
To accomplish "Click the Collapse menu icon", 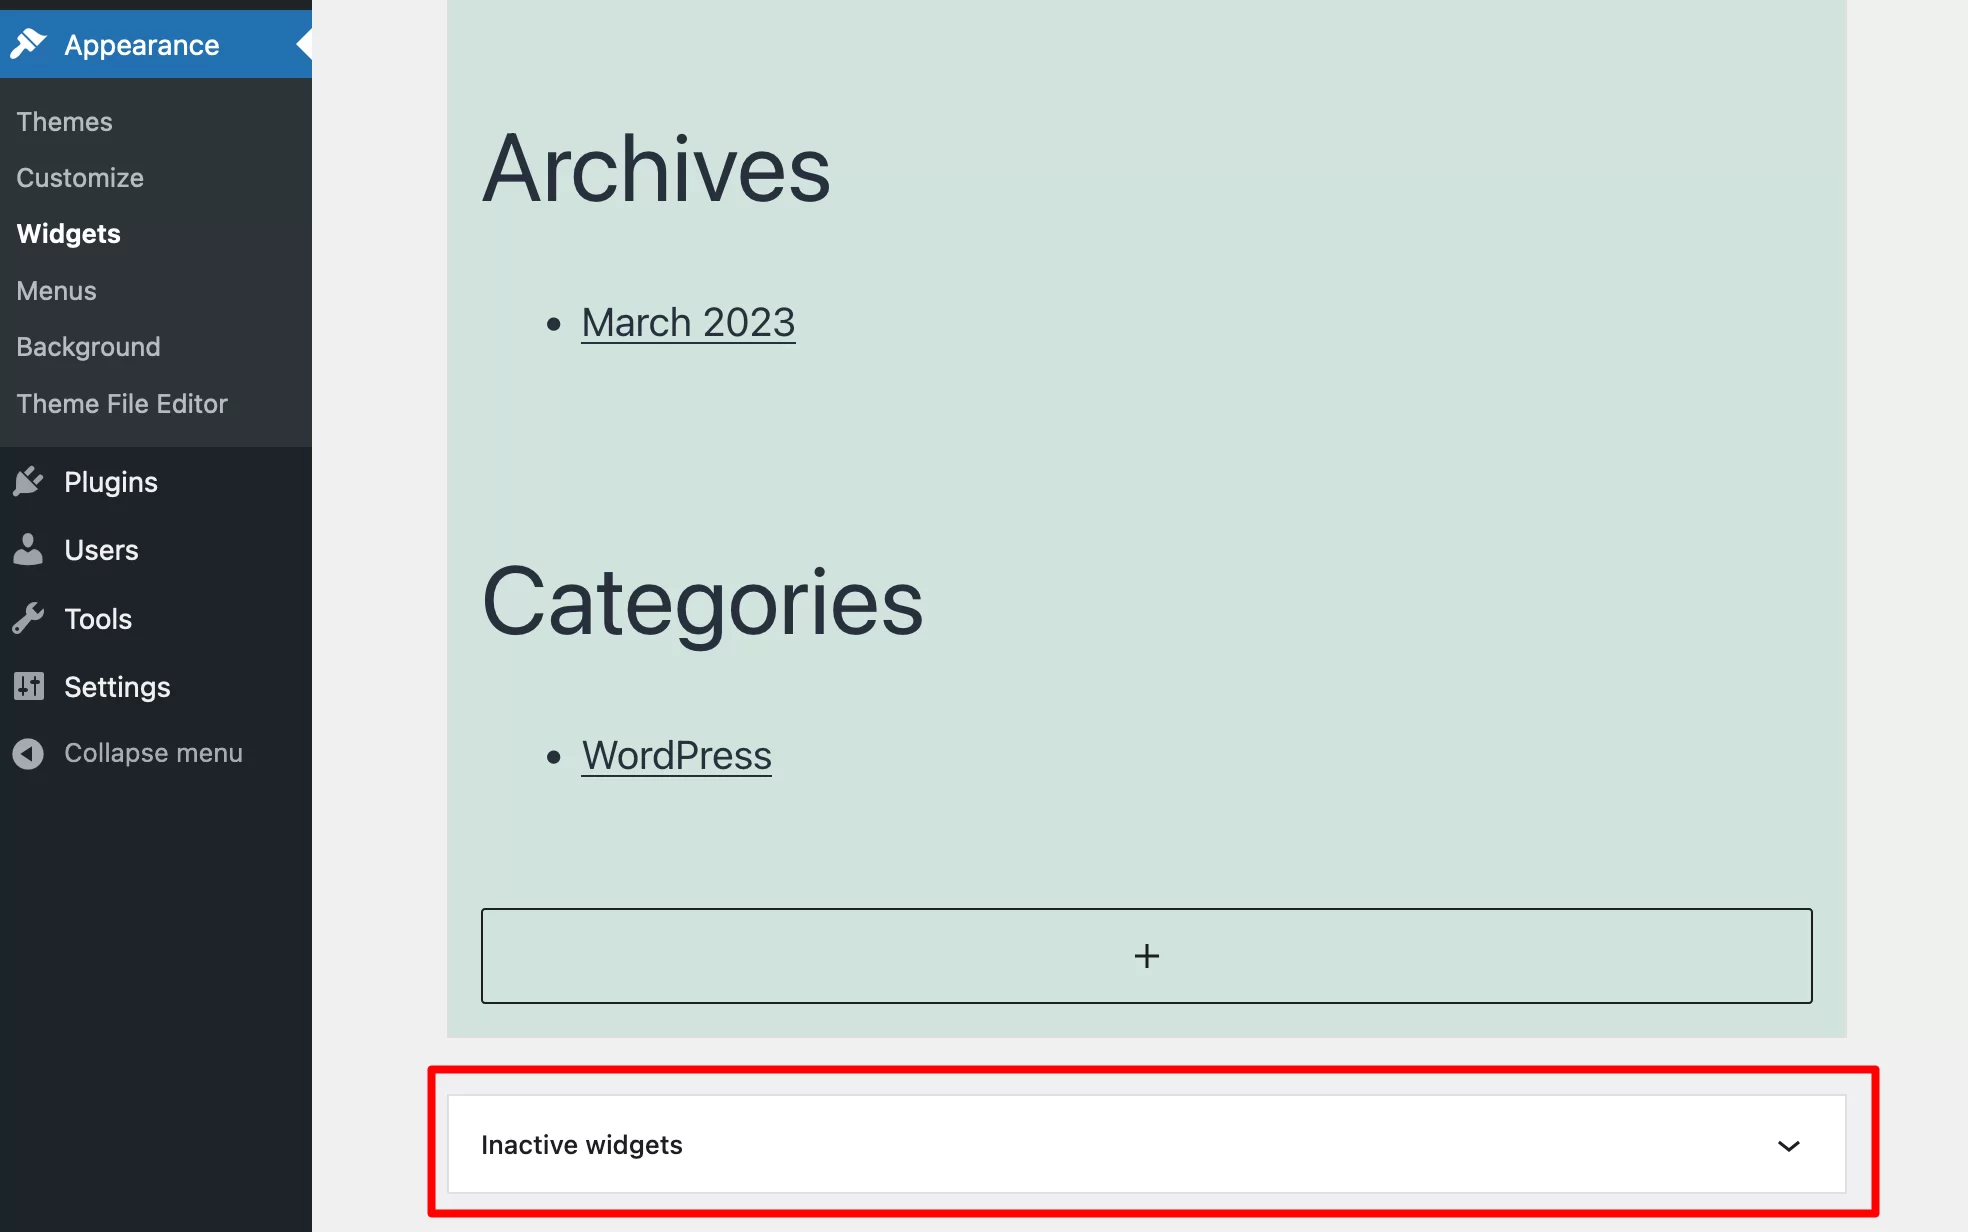I will coord(26,754).
